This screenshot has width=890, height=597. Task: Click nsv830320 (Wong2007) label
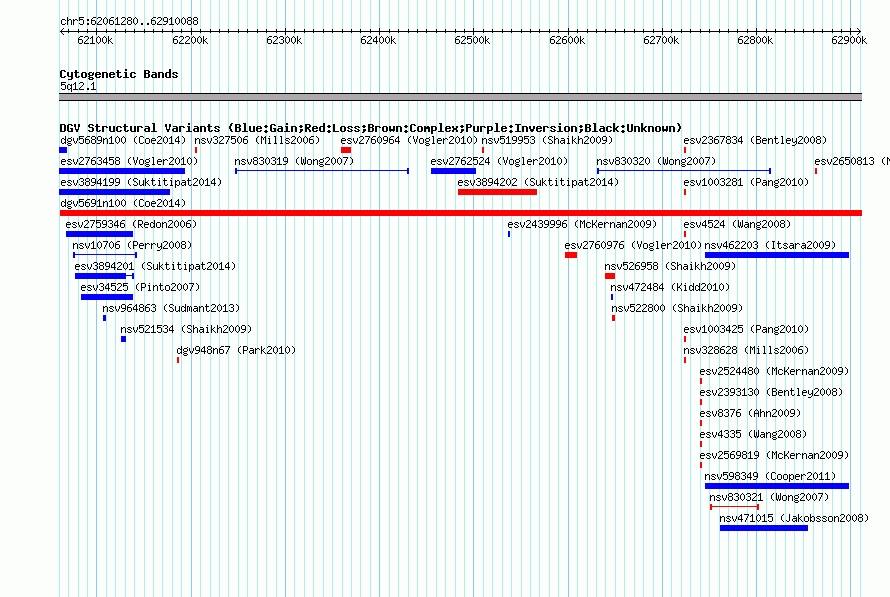(656, 161)
